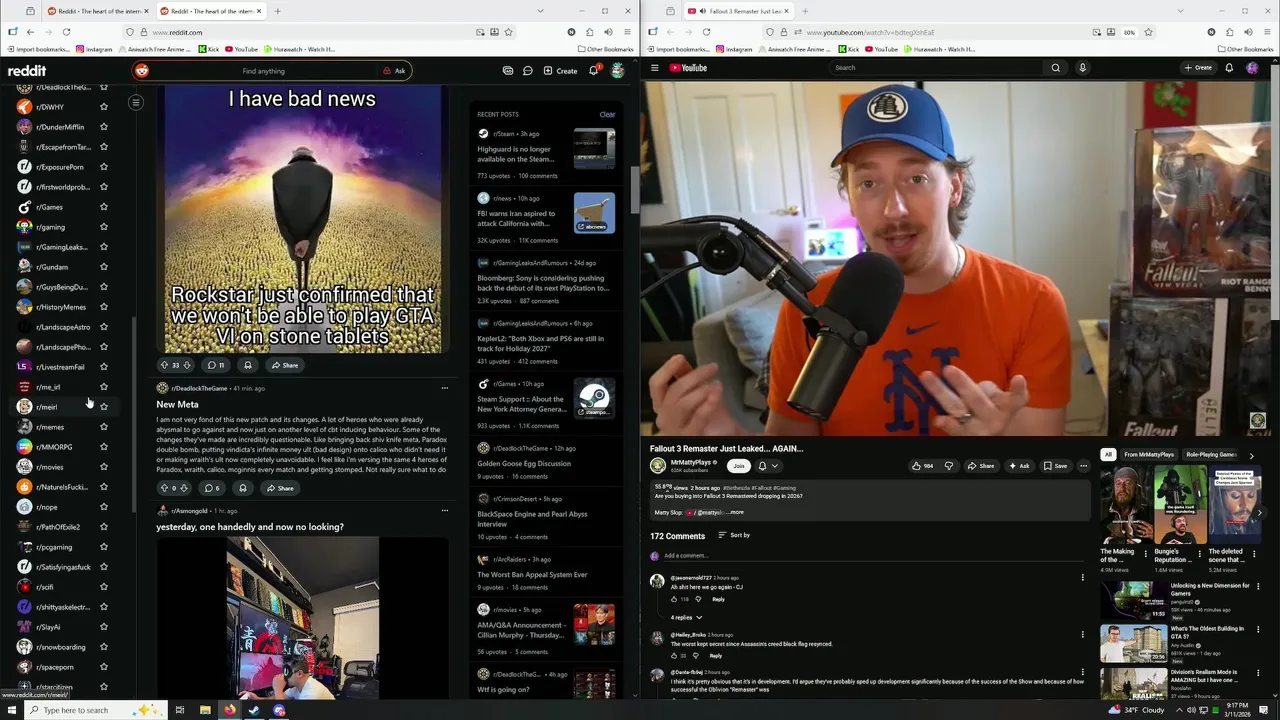Image resolution: width=1280 pixels, height=720 pixels.
Task: Select Role-Playing Games filter chip
Action: [x=1211, y=455]
